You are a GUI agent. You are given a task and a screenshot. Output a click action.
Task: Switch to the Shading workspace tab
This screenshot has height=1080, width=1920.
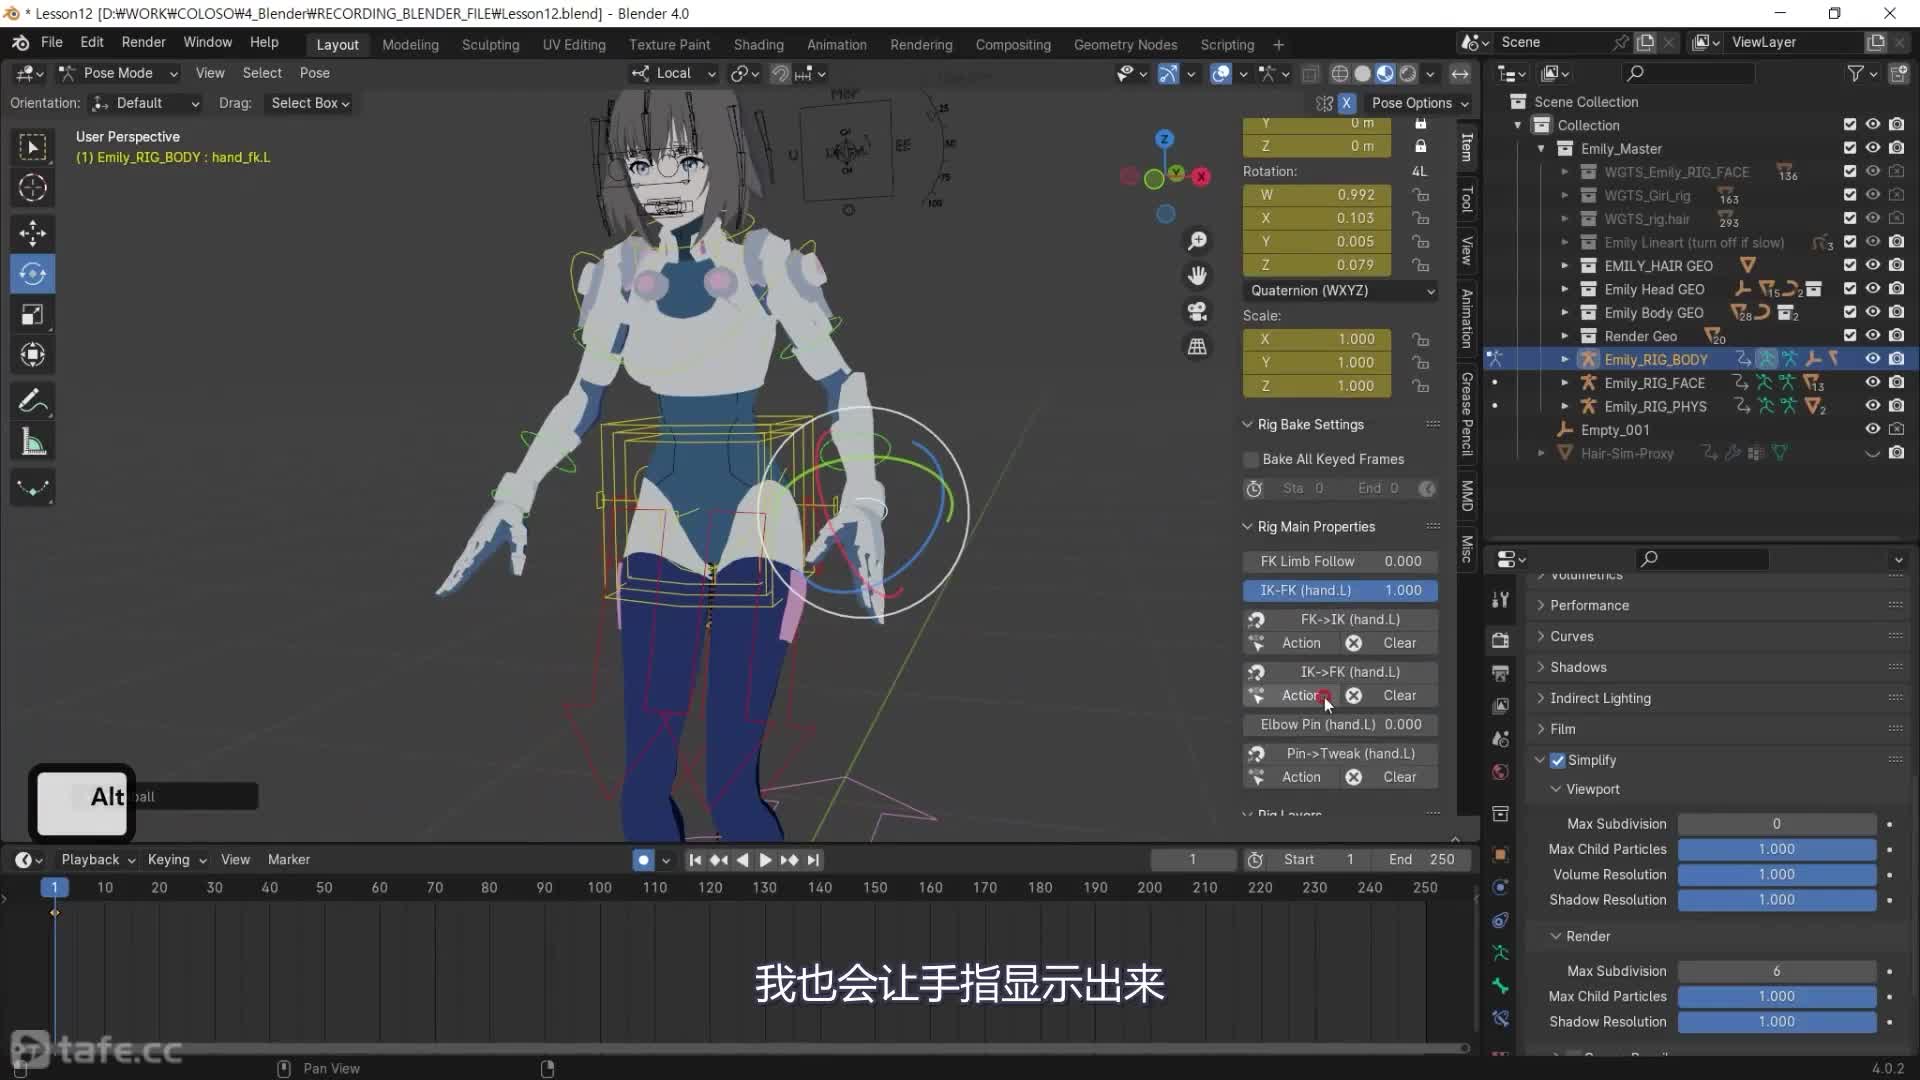(x=758, y=44)
